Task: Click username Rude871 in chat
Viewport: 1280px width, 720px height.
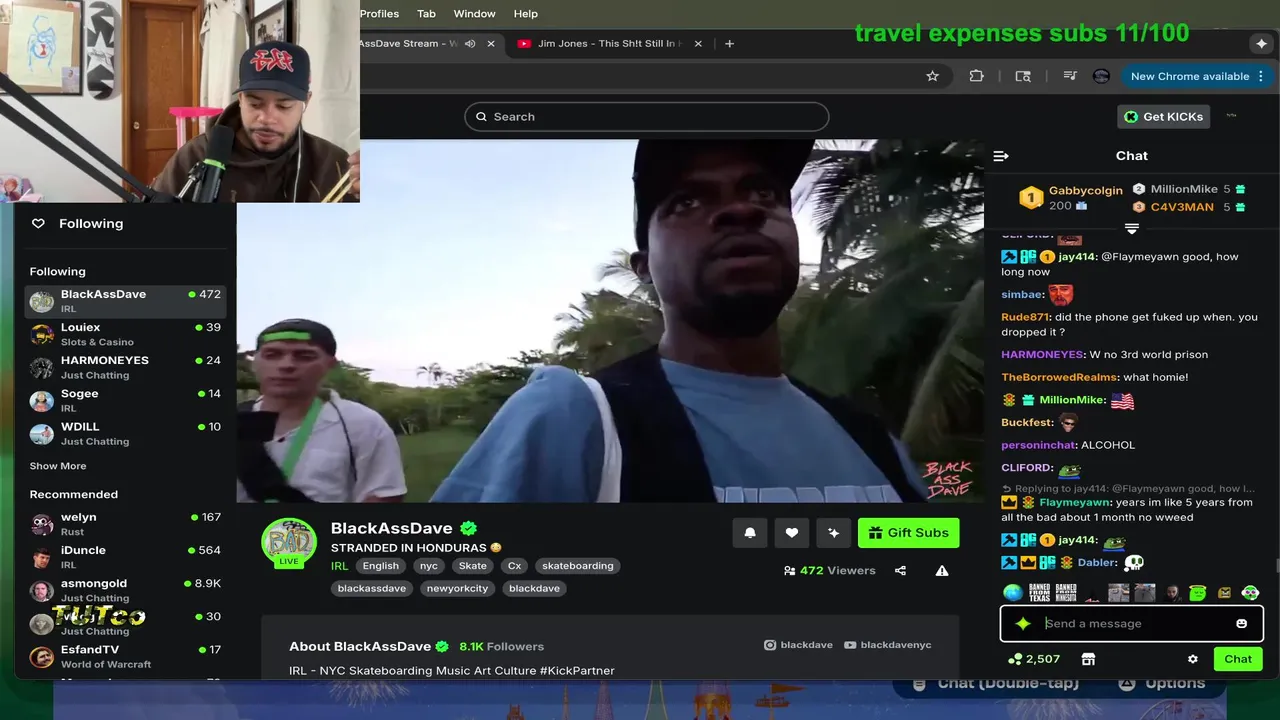Action: [1025, 317]
